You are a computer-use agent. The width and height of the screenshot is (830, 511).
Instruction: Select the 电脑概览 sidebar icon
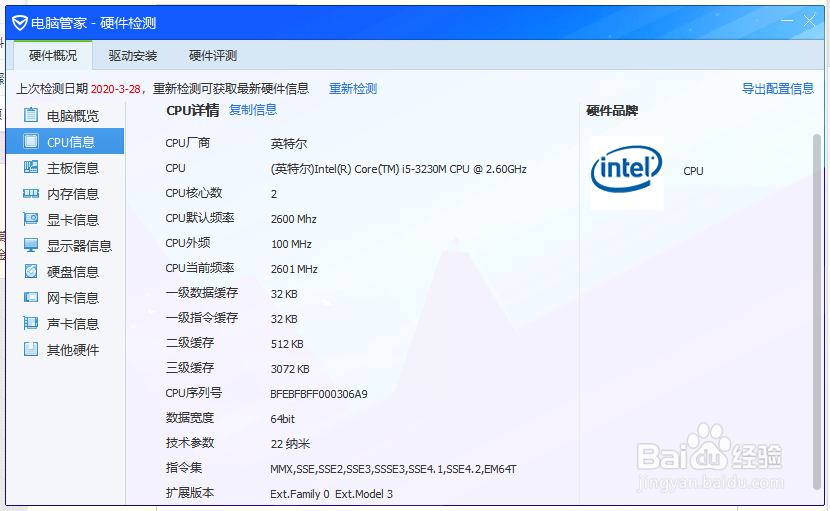tap(31, 115)
